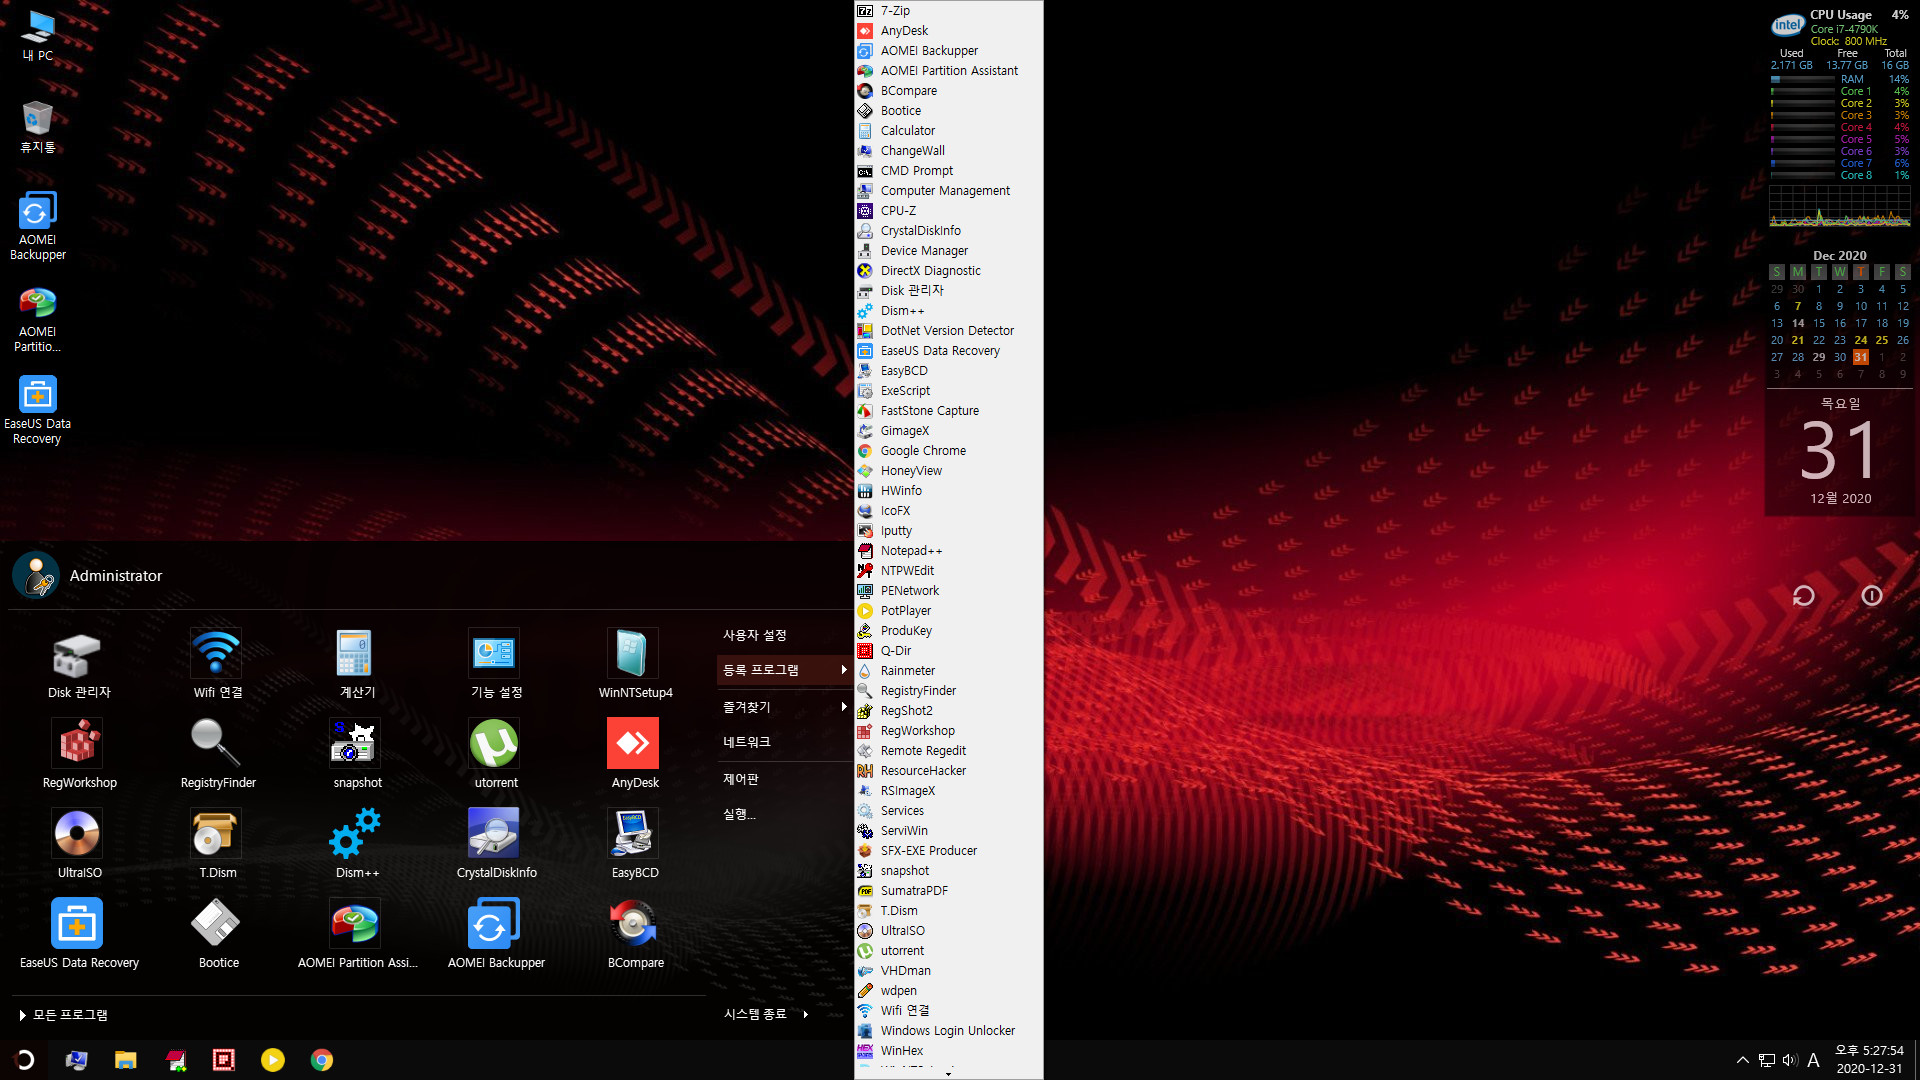Image resolution: width=1920 pixels, height=1080 pixels.
Task: Launch WinNTSetup4 tile
Action: pos(635,665)
